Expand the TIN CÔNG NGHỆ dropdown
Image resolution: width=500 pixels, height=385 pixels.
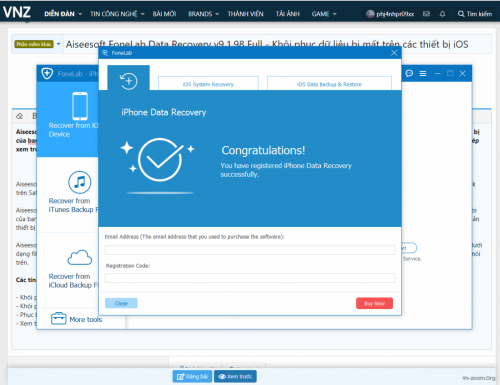pos(143,14)
